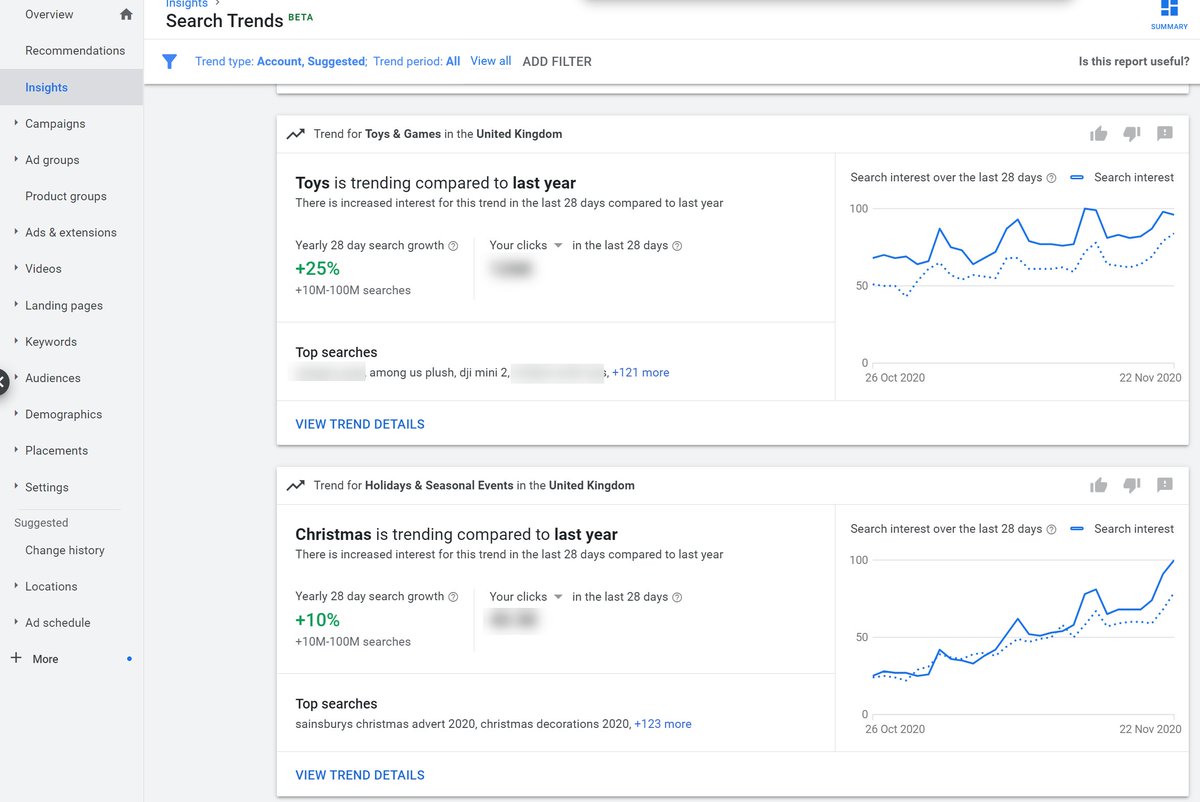Open Recommendations in the sidebar
This screenshot has height=802, width=1200.
coord(75,51)
